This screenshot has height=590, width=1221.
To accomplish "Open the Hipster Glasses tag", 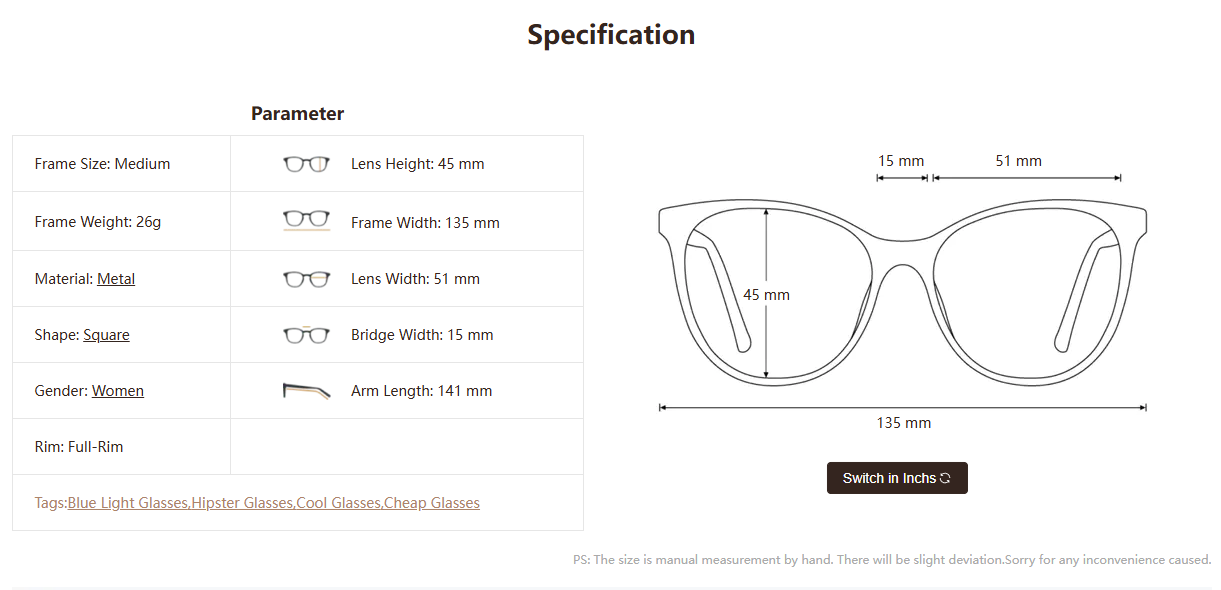I will pyautogui.click(x=243, y=503).
